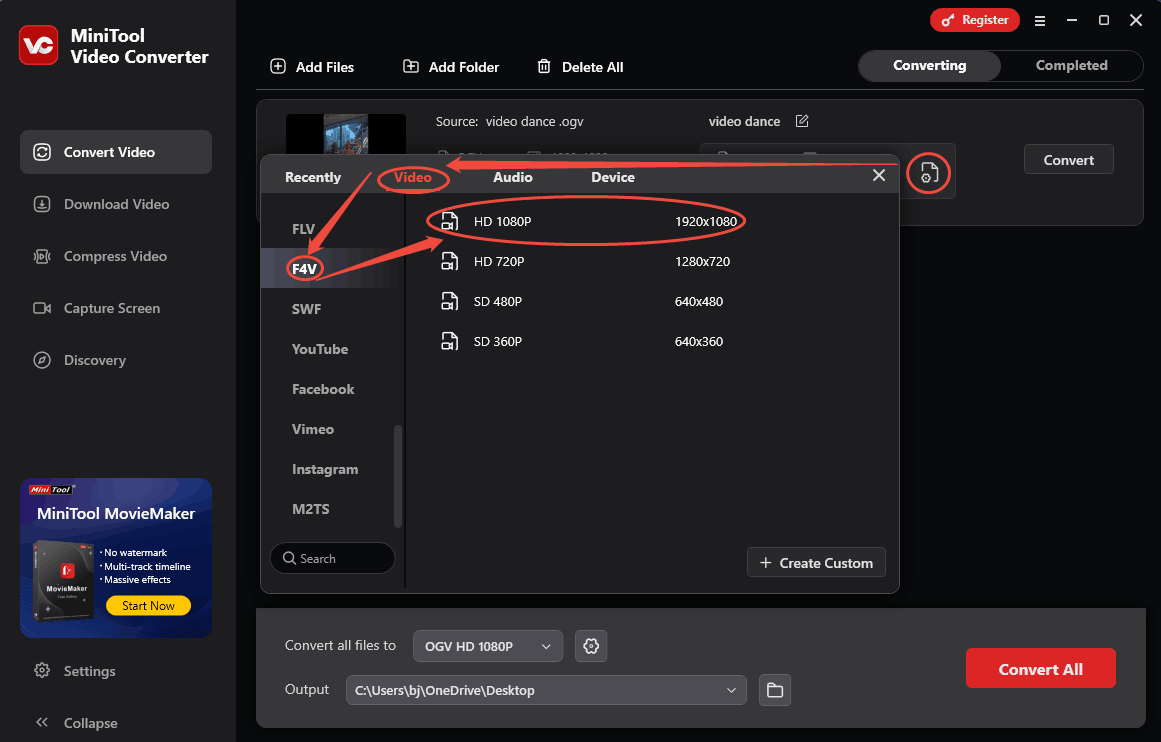Switch to the Converting tab

[x=929, y=65]
